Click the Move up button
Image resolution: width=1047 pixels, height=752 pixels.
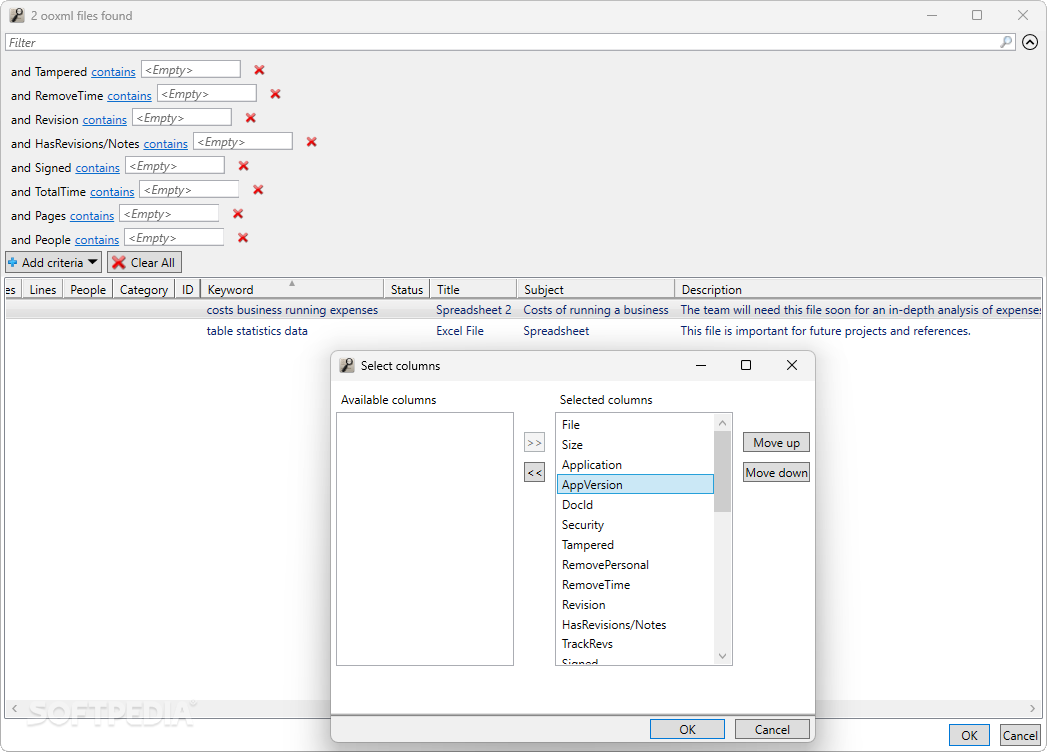coord(776,442)
